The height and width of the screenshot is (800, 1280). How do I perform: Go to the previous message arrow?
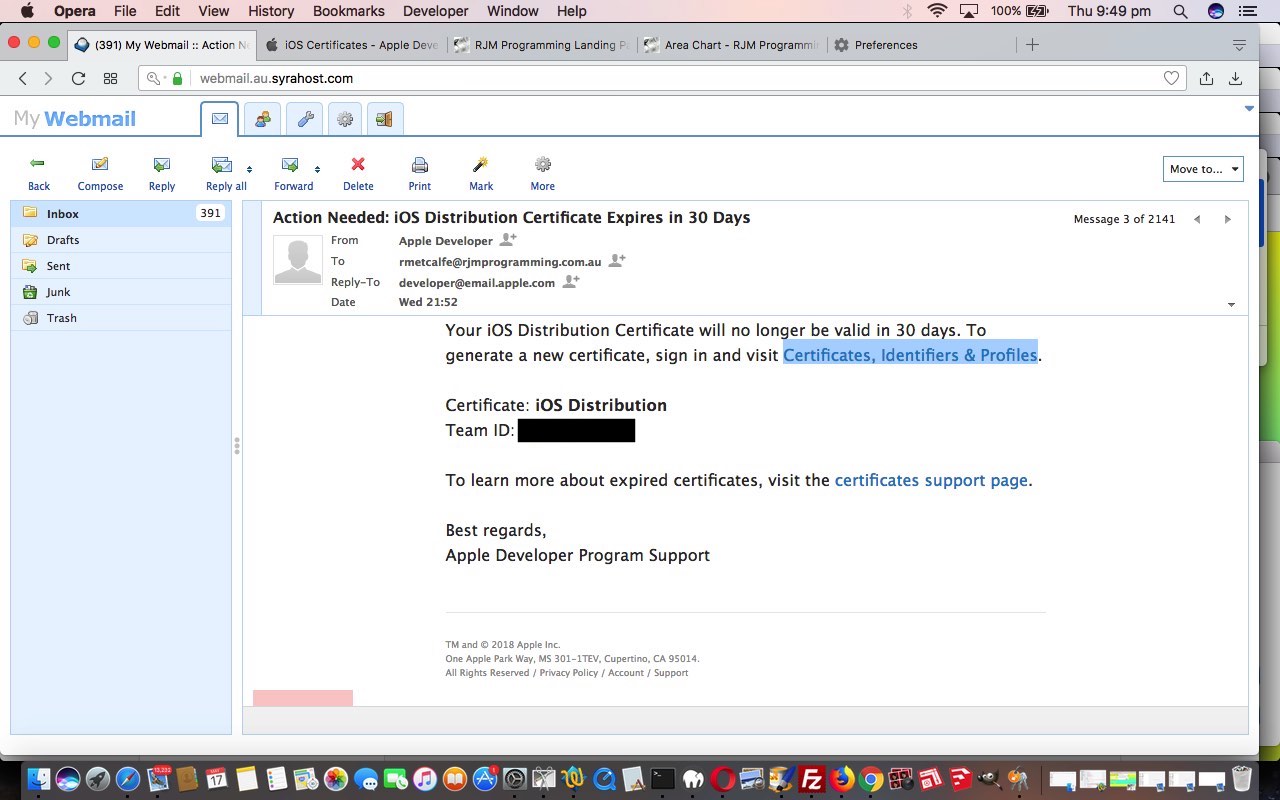coord(1197,219)
